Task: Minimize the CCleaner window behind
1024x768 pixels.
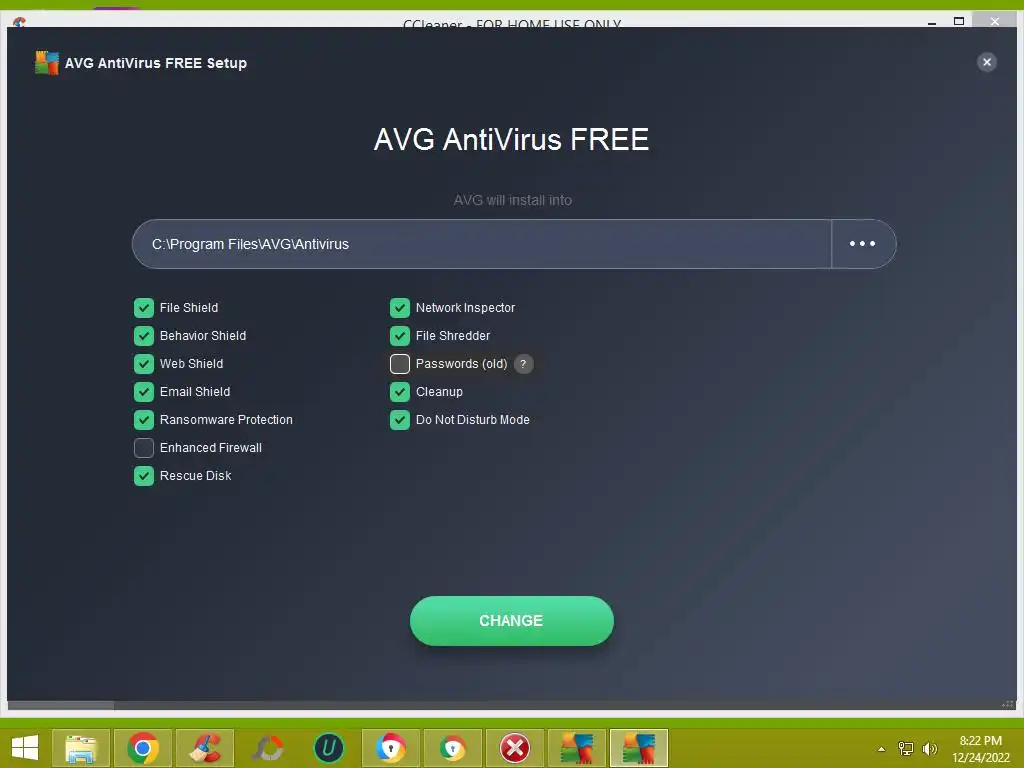Action: point(932,22)
